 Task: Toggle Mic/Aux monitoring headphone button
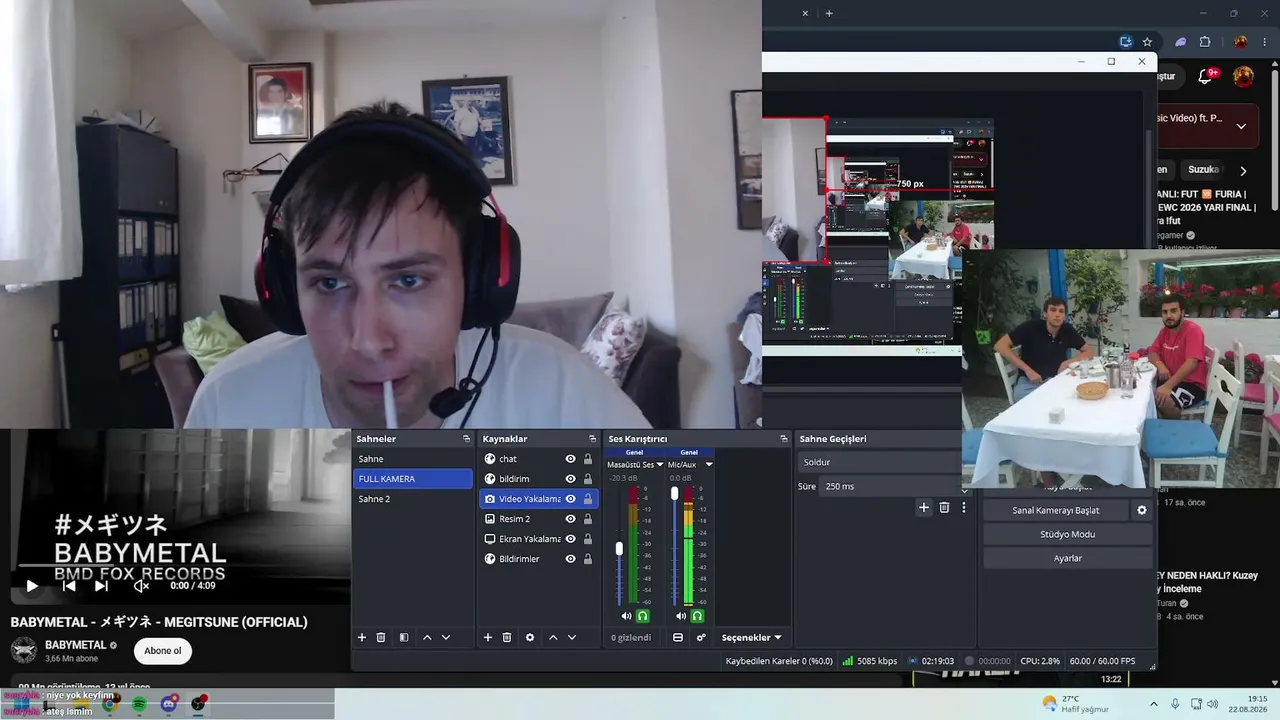[698, 616]
